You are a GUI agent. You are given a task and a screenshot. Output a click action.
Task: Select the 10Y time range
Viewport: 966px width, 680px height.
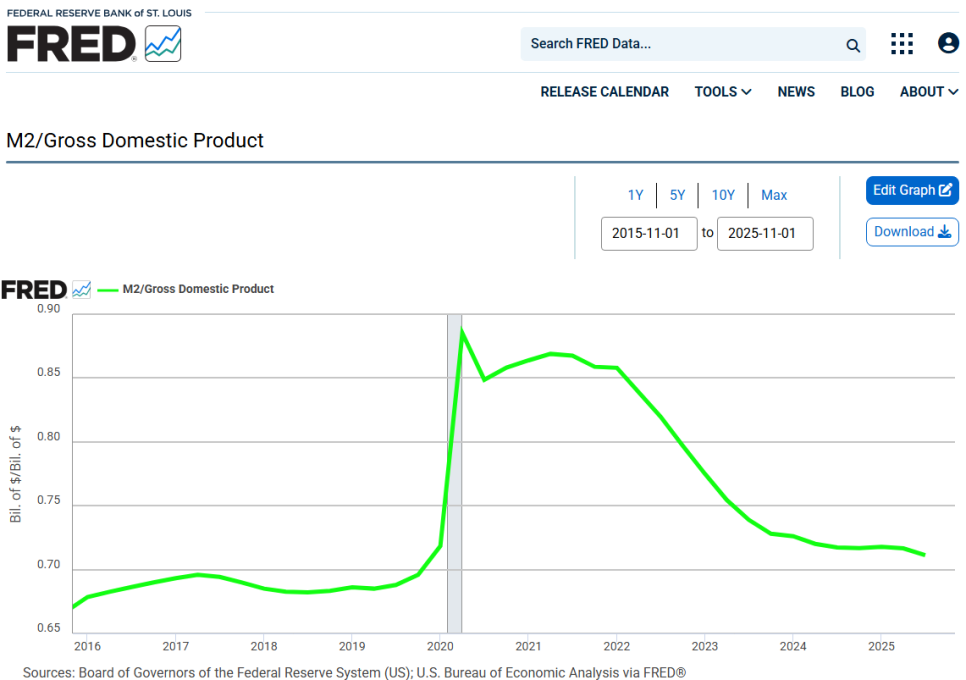coord(723,195)
